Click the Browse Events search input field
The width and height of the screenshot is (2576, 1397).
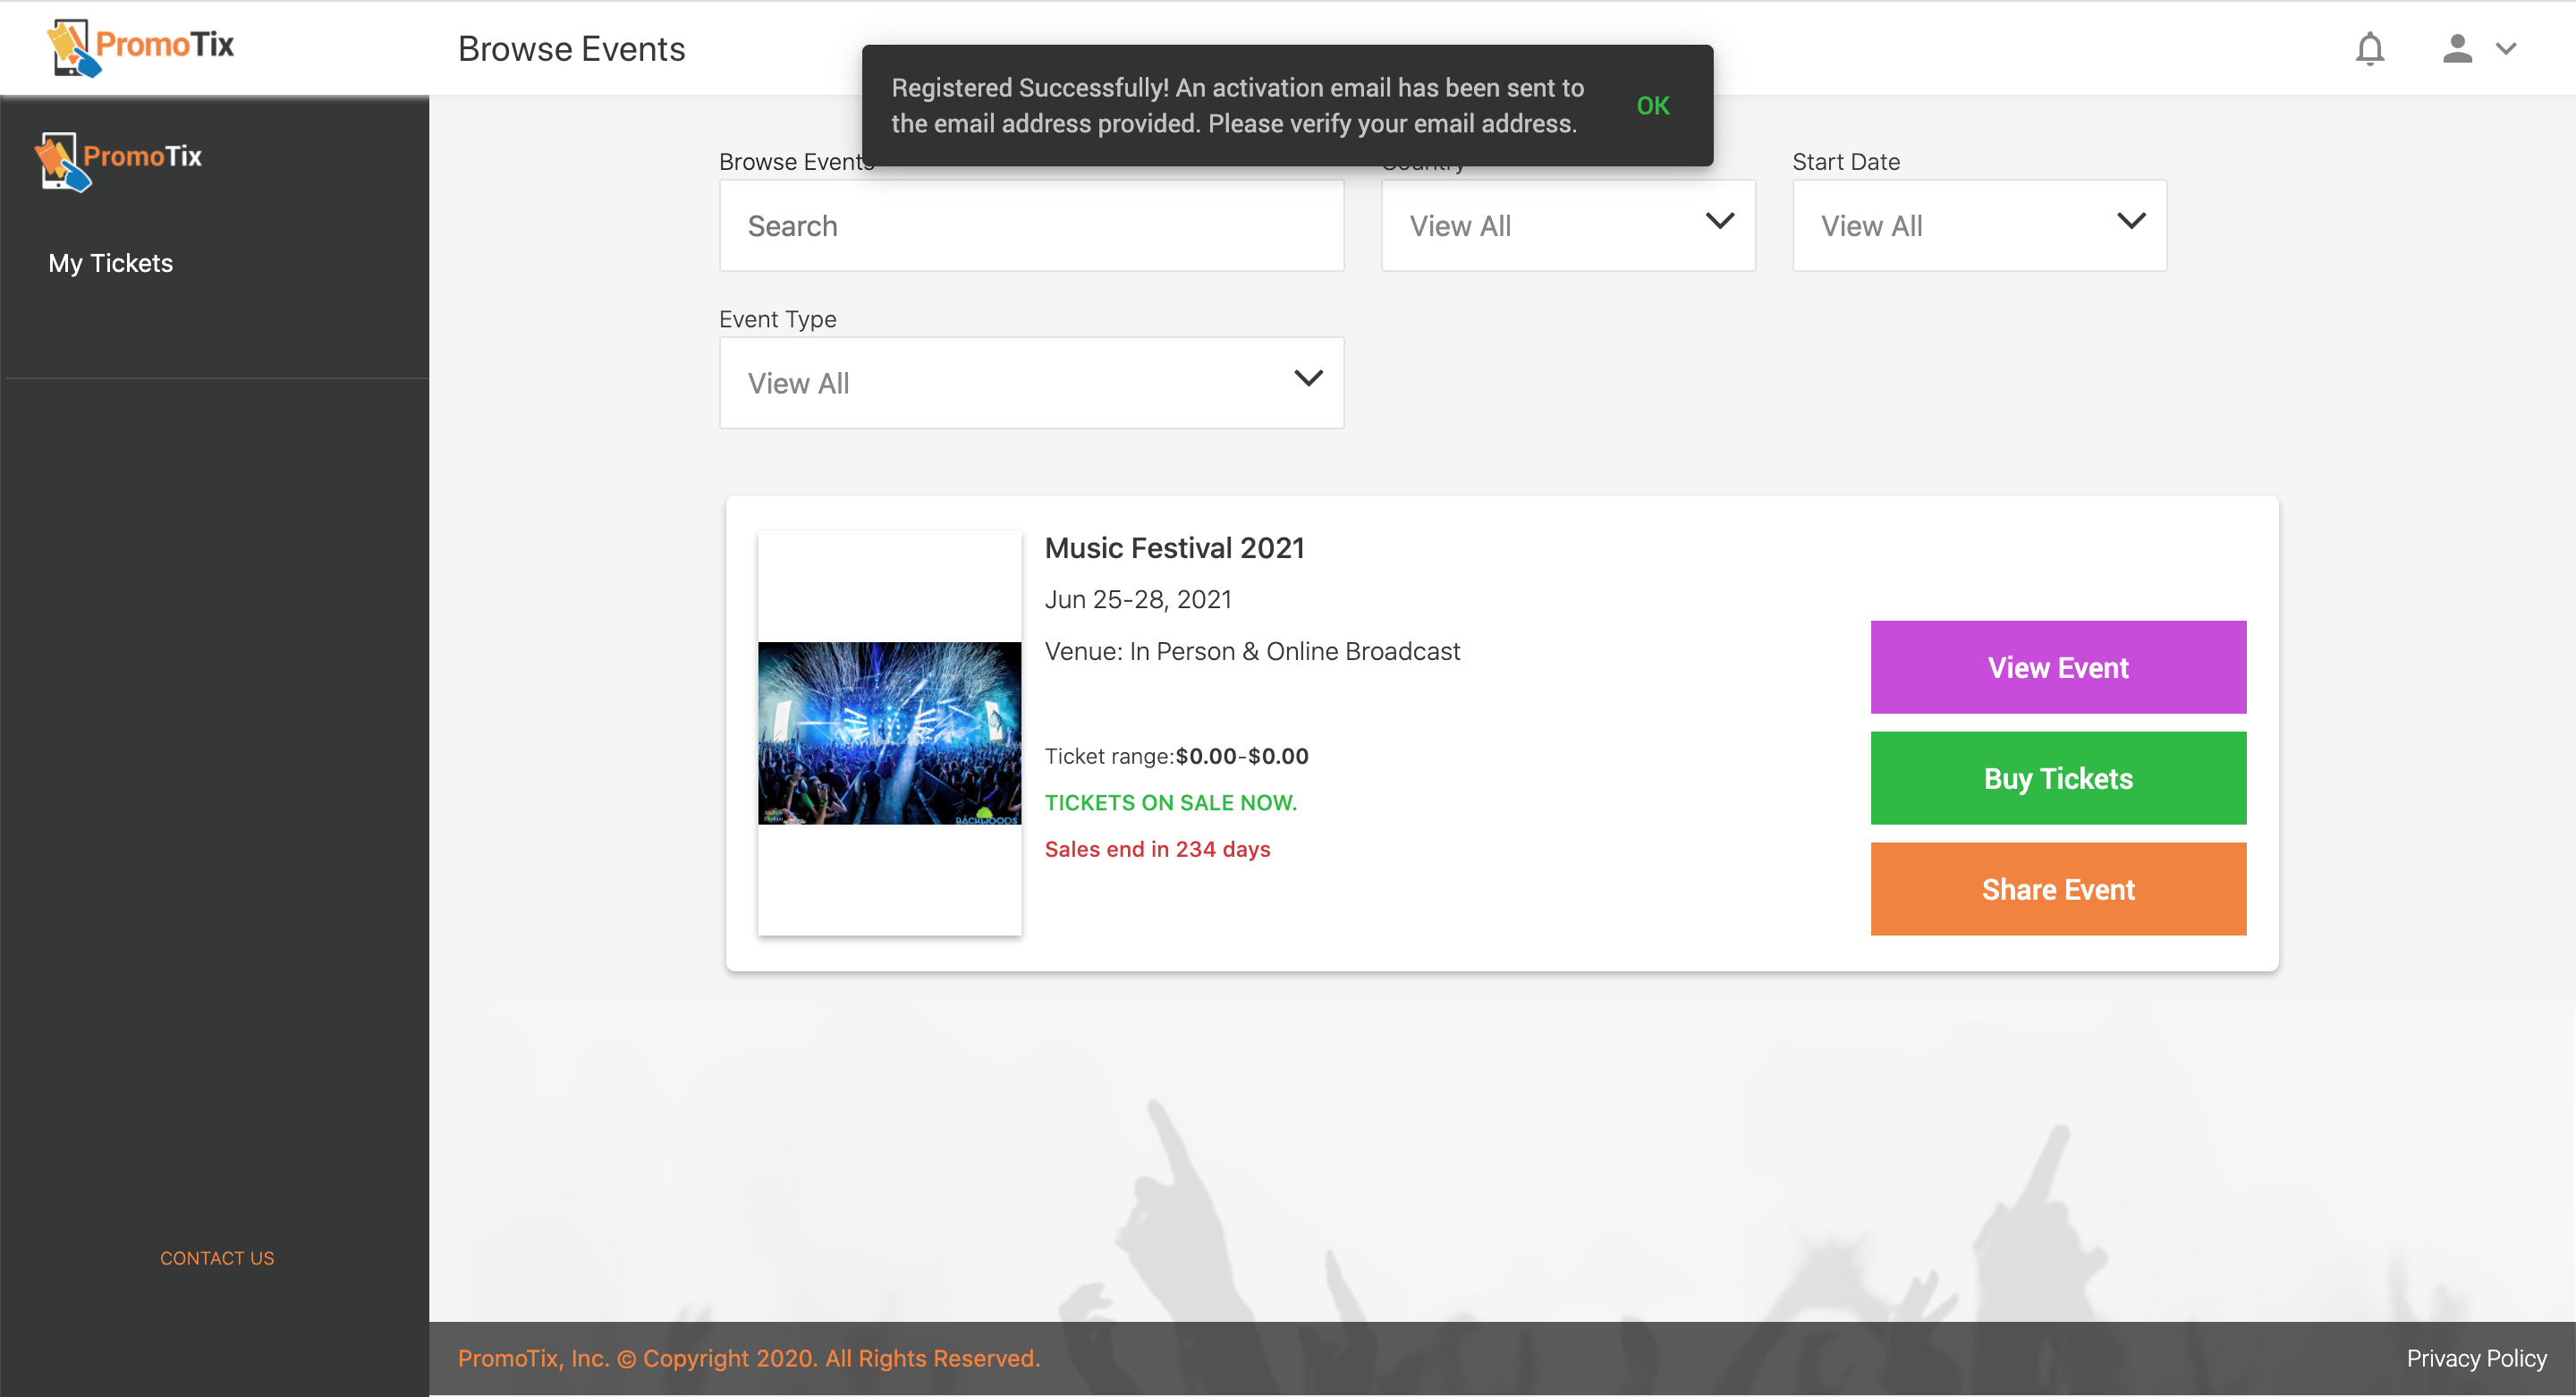pos(1032,225)
